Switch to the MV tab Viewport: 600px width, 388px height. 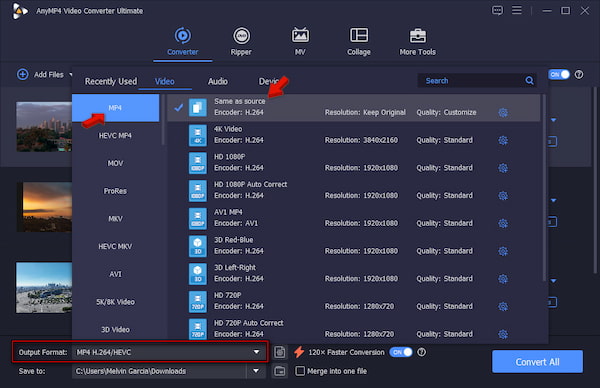[x=300, y=41]
